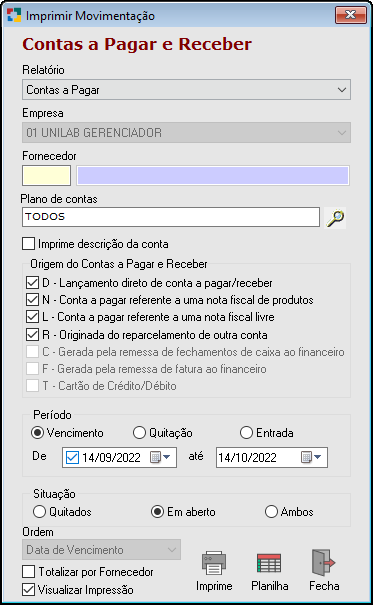This screenshot has height=605, width=373.
Task: Click the yellow Fornecedor code field
Action: [47, 176]
